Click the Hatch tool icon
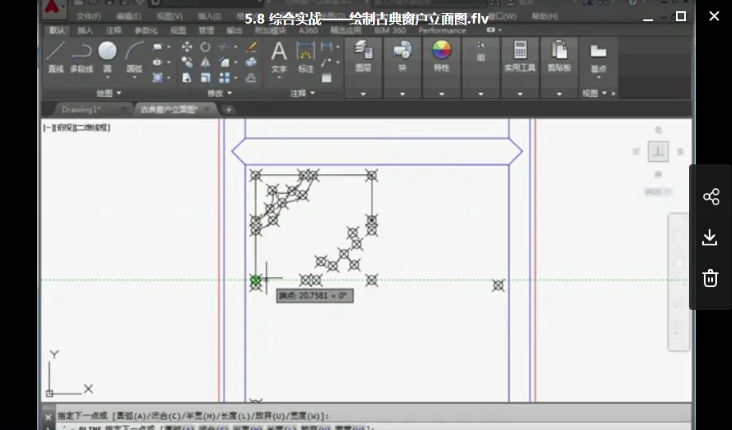 coord(158,78)
